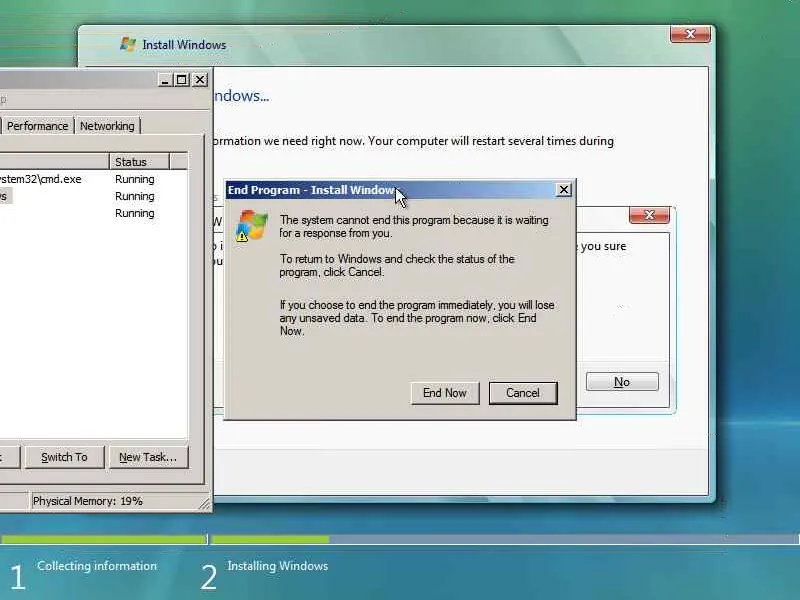
Task: Click the Install Windows title logo icon
Action: coord(128,44)
